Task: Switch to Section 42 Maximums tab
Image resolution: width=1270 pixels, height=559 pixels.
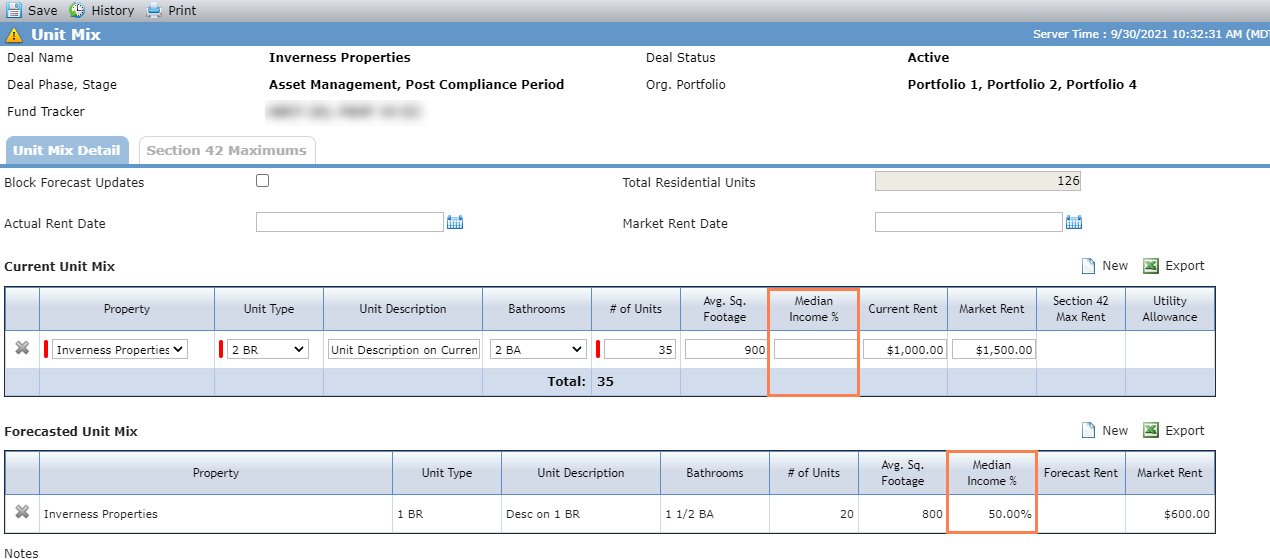Action: [227, 150]
